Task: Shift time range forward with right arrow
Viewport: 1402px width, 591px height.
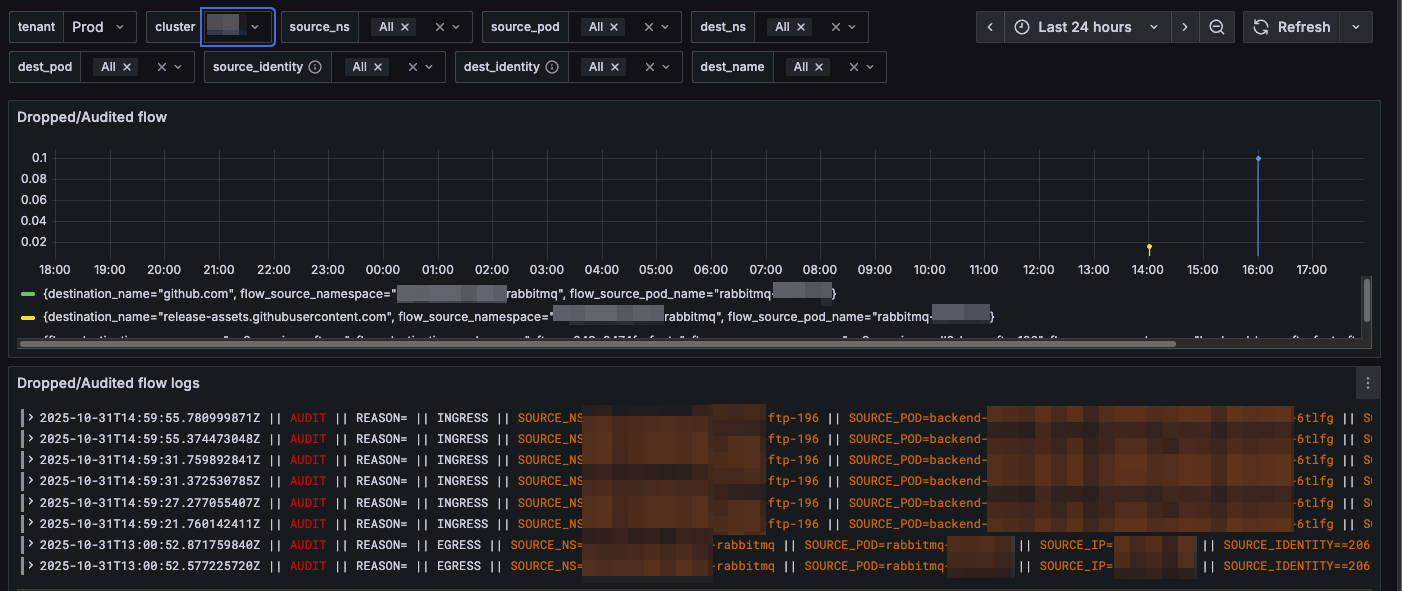Action: click(1185, 27)
